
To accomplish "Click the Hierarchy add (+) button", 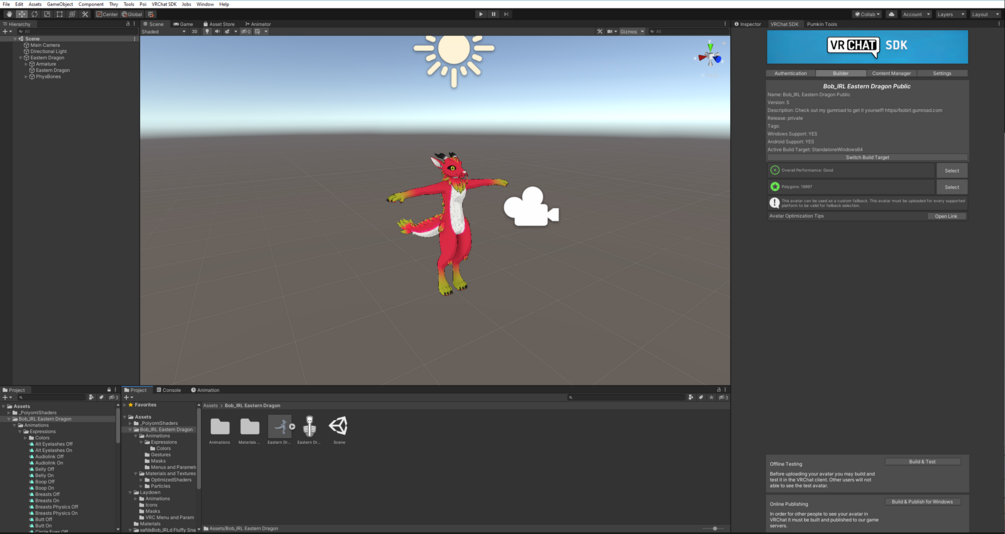I will (x=6, y=31).
